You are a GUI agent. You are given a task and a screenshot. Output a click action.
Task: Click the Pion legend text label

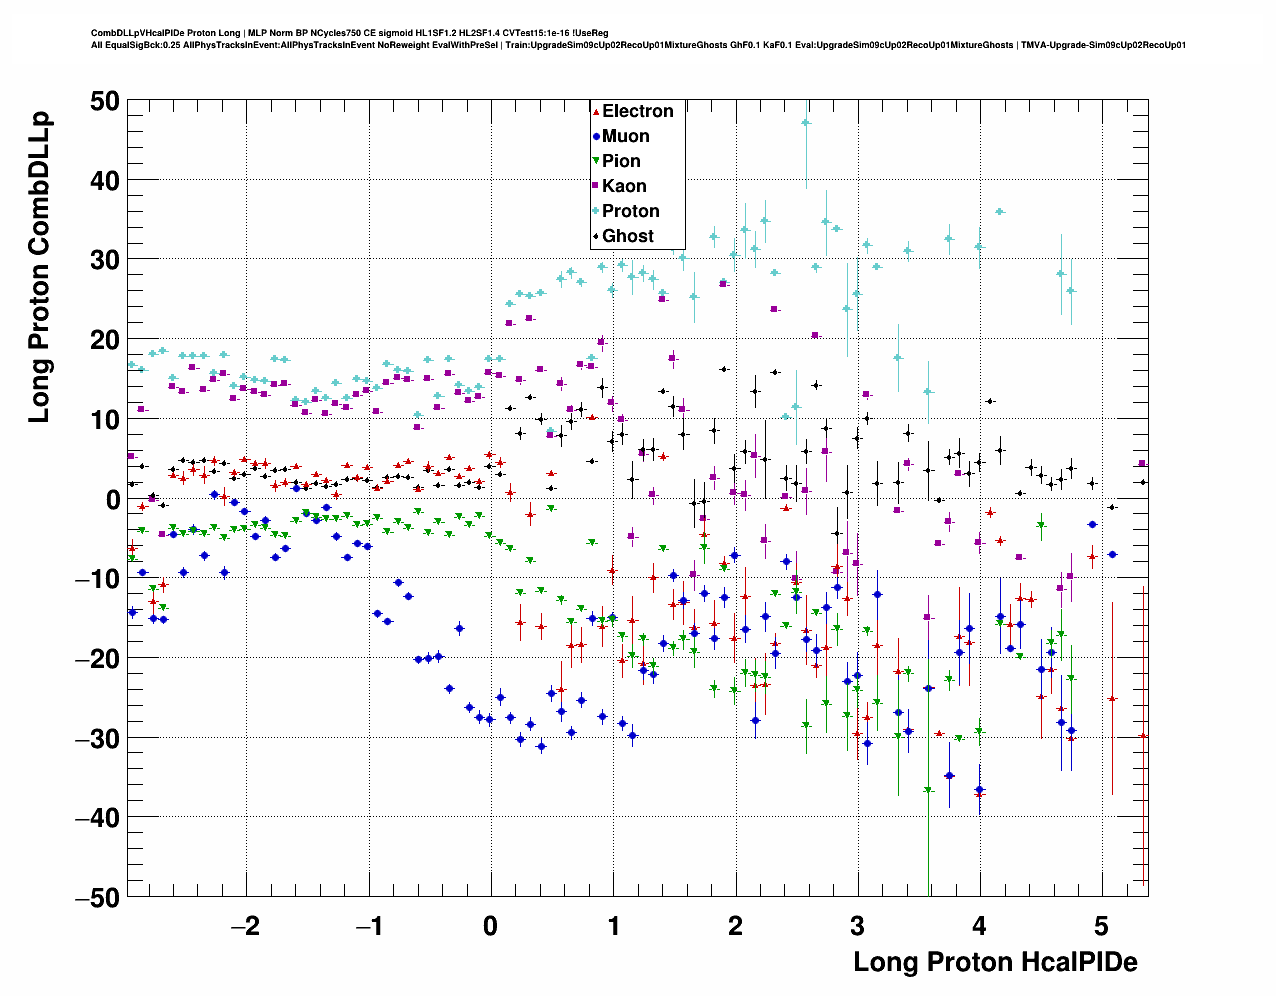621,162
